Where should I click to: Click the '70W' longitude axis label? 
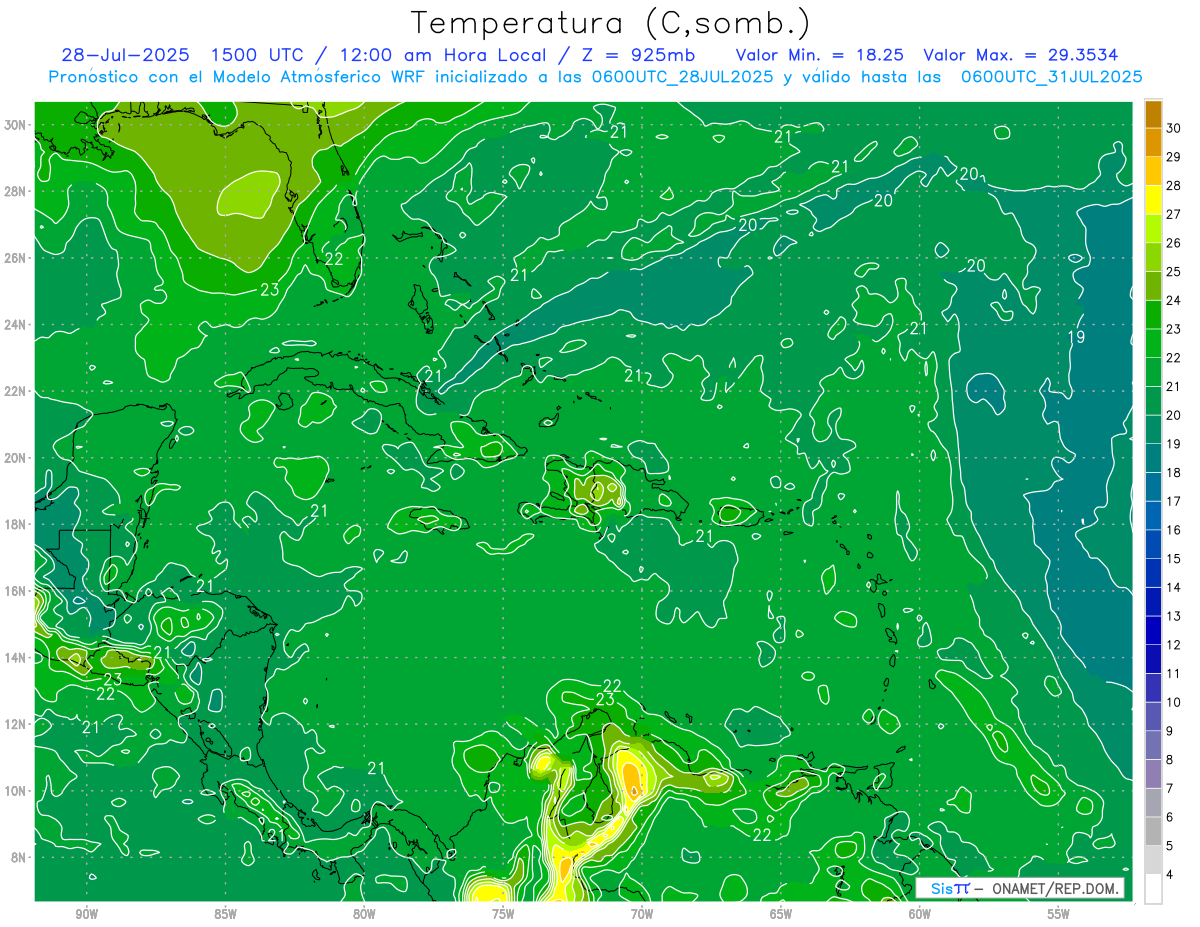[642, 915]
